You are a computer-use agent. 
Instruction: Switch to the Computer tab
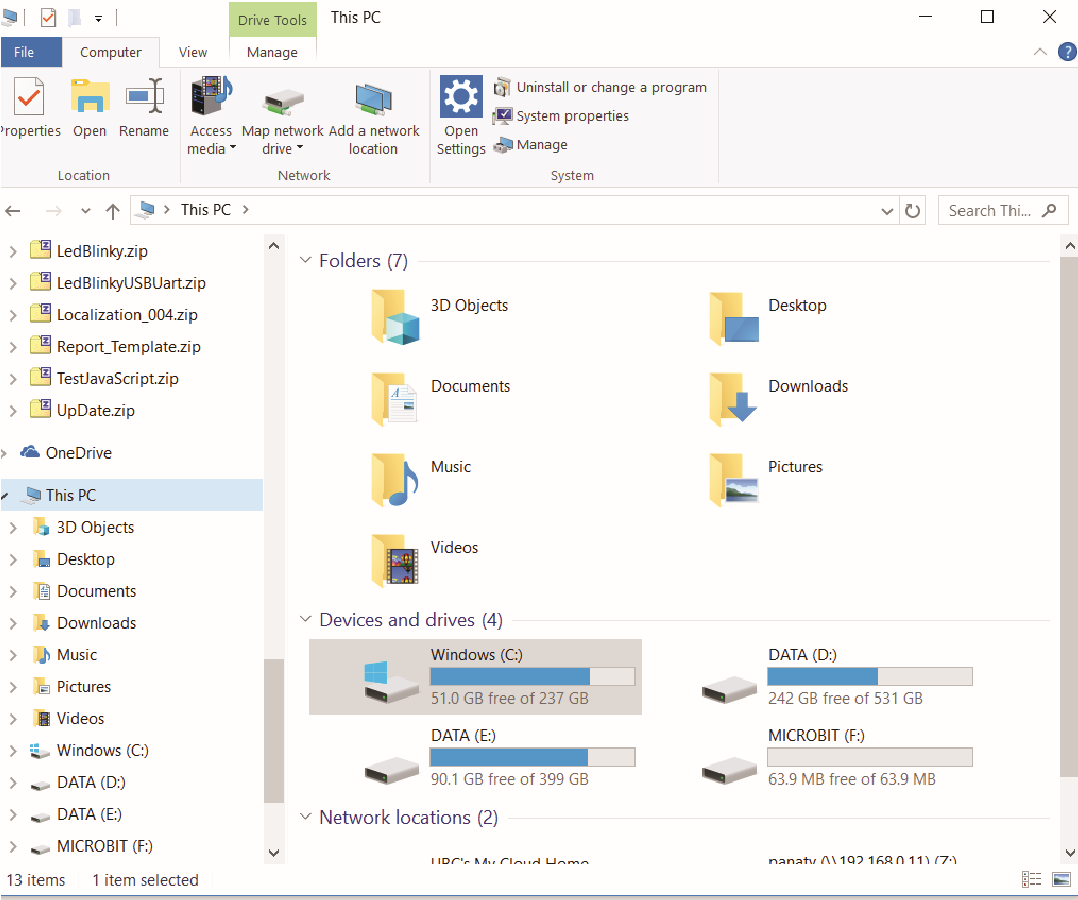(111, 52)
